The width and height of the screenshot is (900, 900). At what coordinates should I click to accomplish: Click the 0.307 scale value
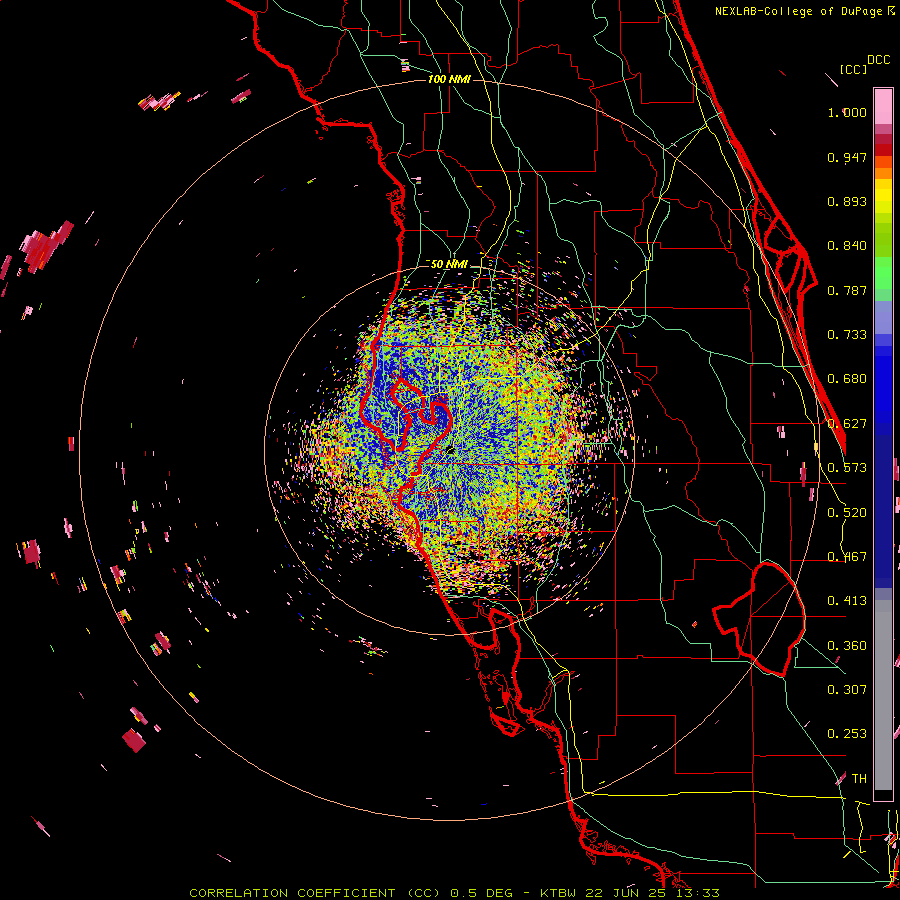(x=847, y=690)
